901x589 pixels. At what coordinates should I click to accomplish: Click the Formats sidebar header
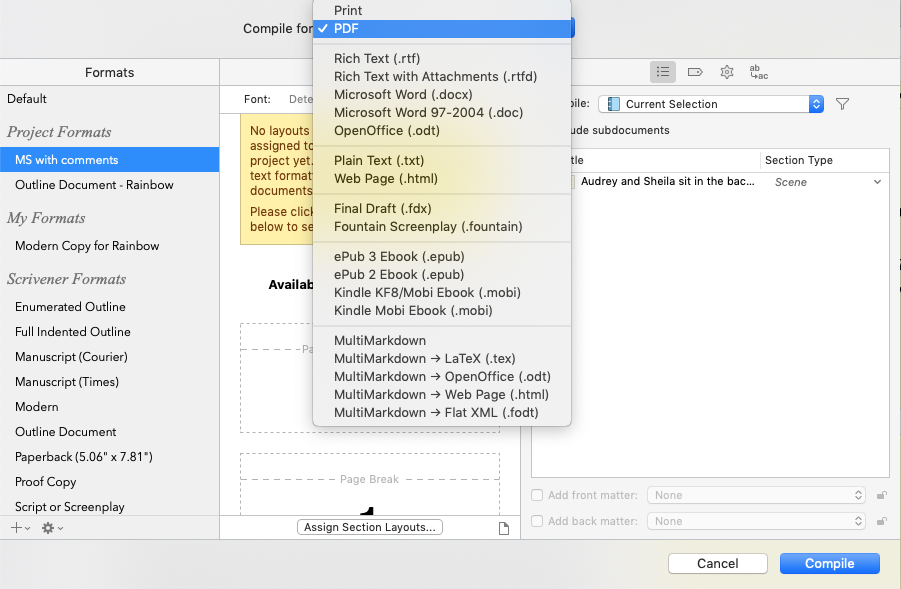pos(109,72)
